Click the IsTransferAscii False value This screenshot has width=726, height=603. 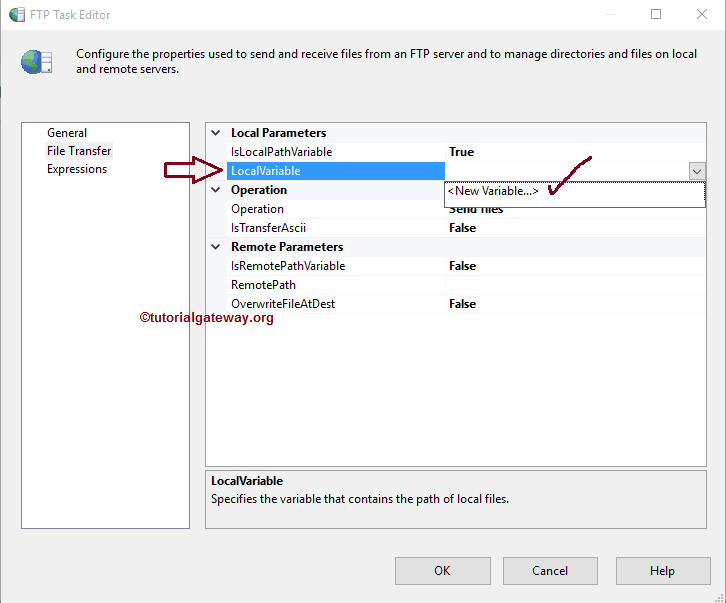coord(462,228)
